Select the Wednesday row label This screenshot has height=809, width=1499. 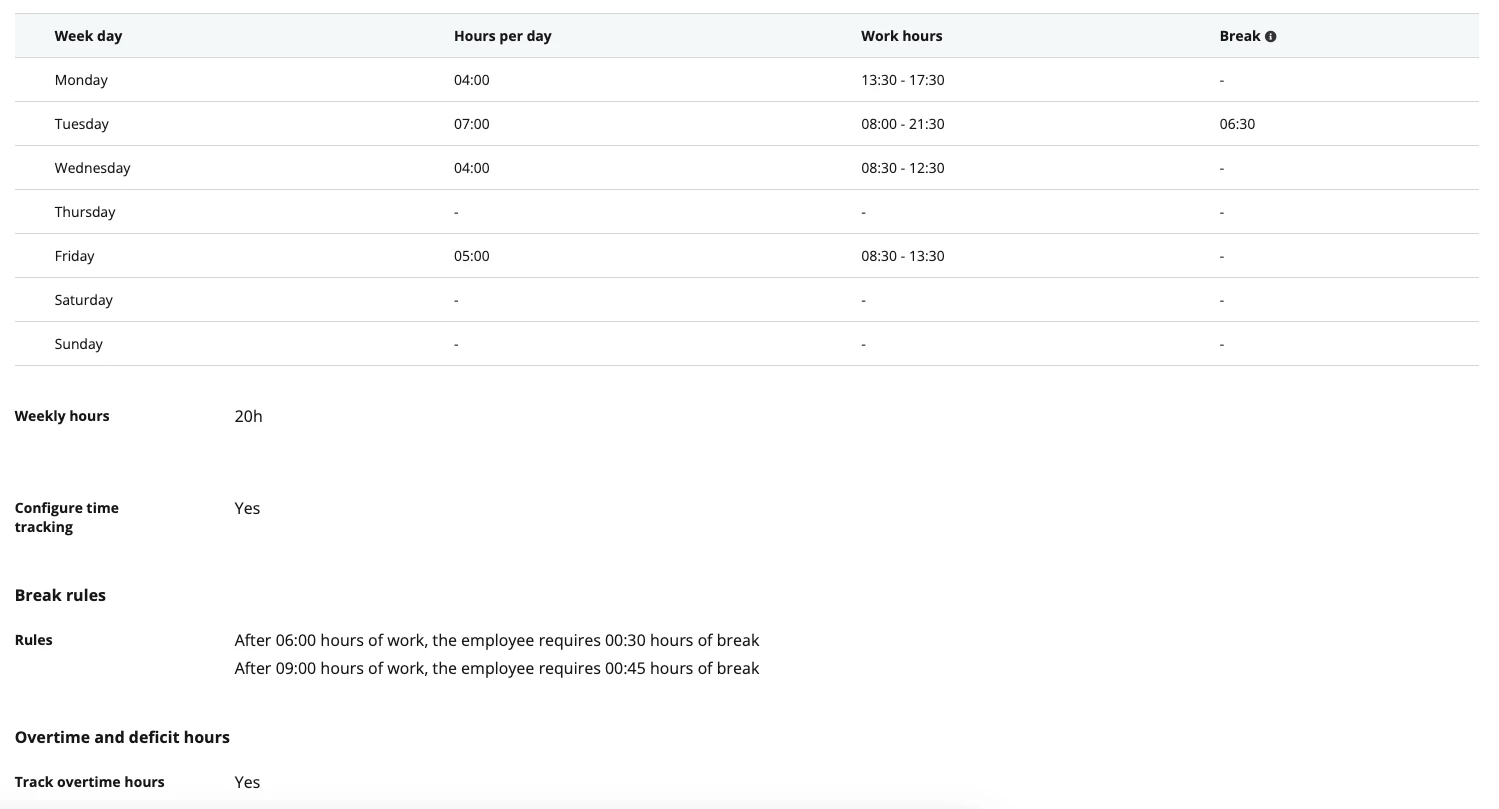[93, 168]
